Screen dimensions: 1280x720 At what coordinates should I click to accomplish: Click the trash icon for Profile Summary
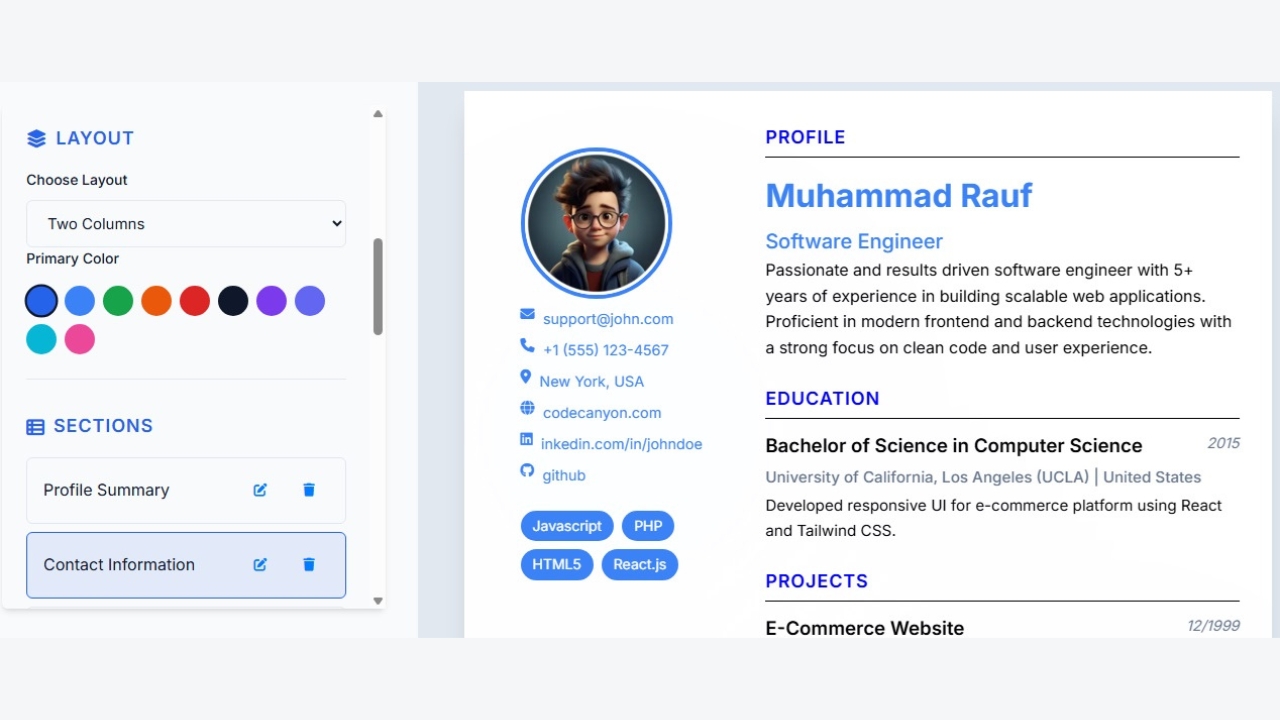point(309,490)
